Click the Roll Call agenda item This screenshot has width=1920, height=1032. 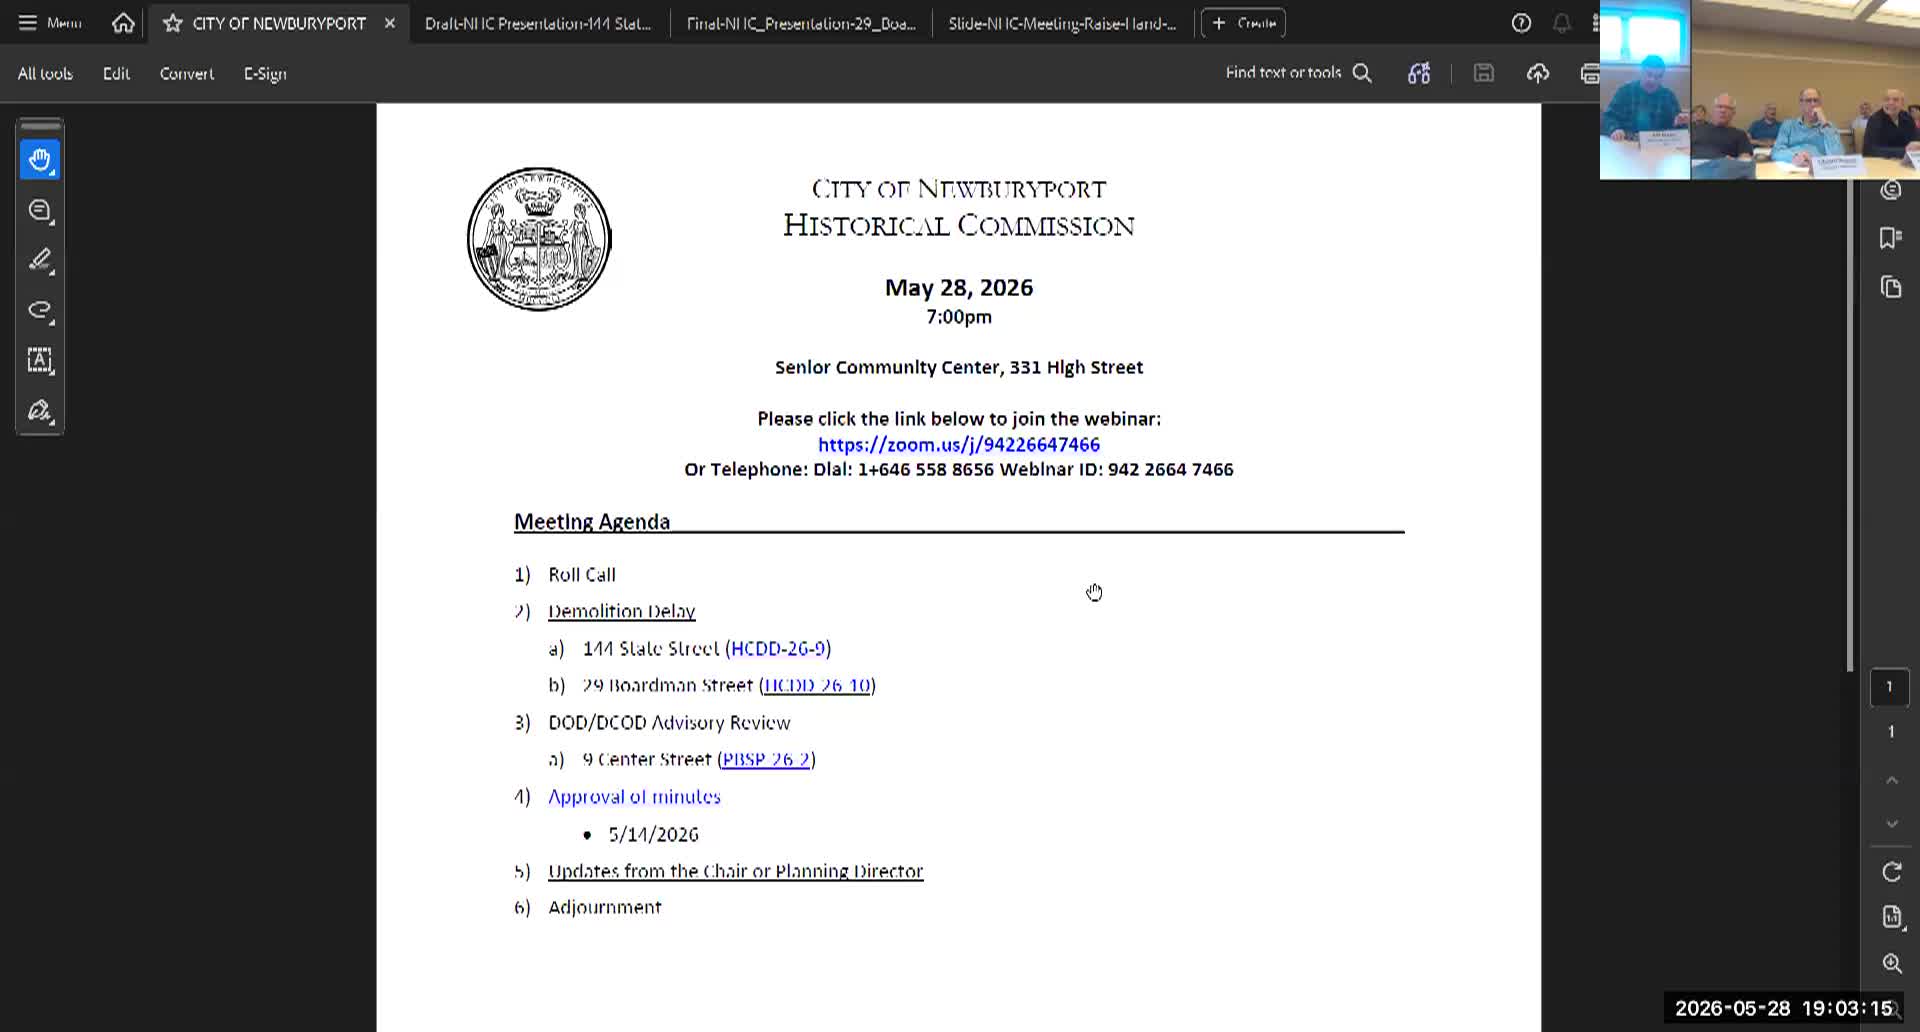[582, 575]
